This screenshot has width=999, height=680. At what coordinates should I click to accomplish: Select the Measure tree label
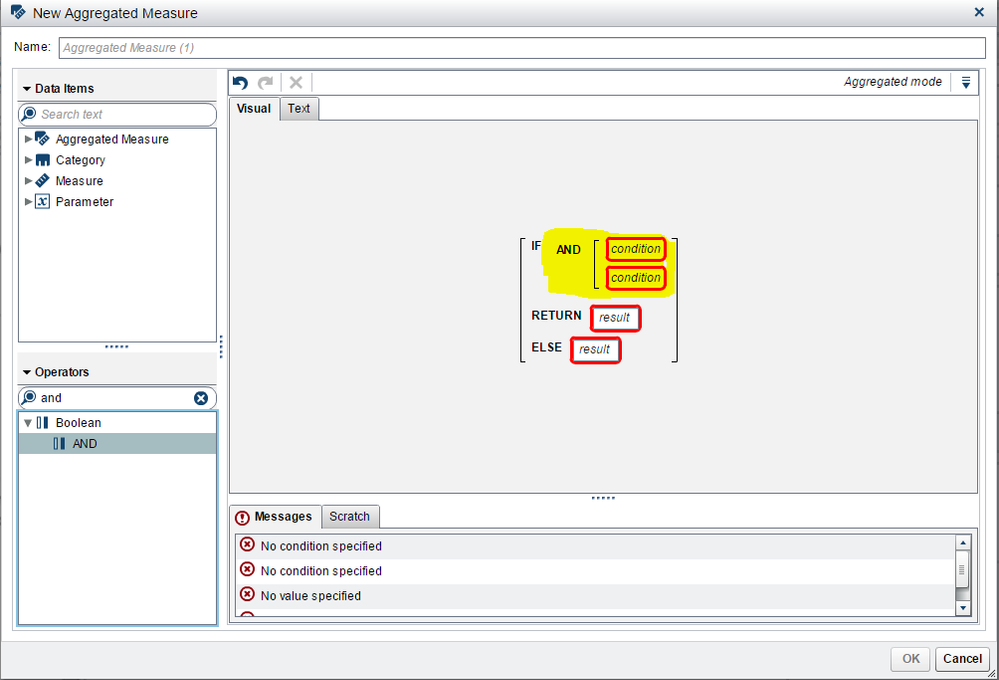pos(79,181)
